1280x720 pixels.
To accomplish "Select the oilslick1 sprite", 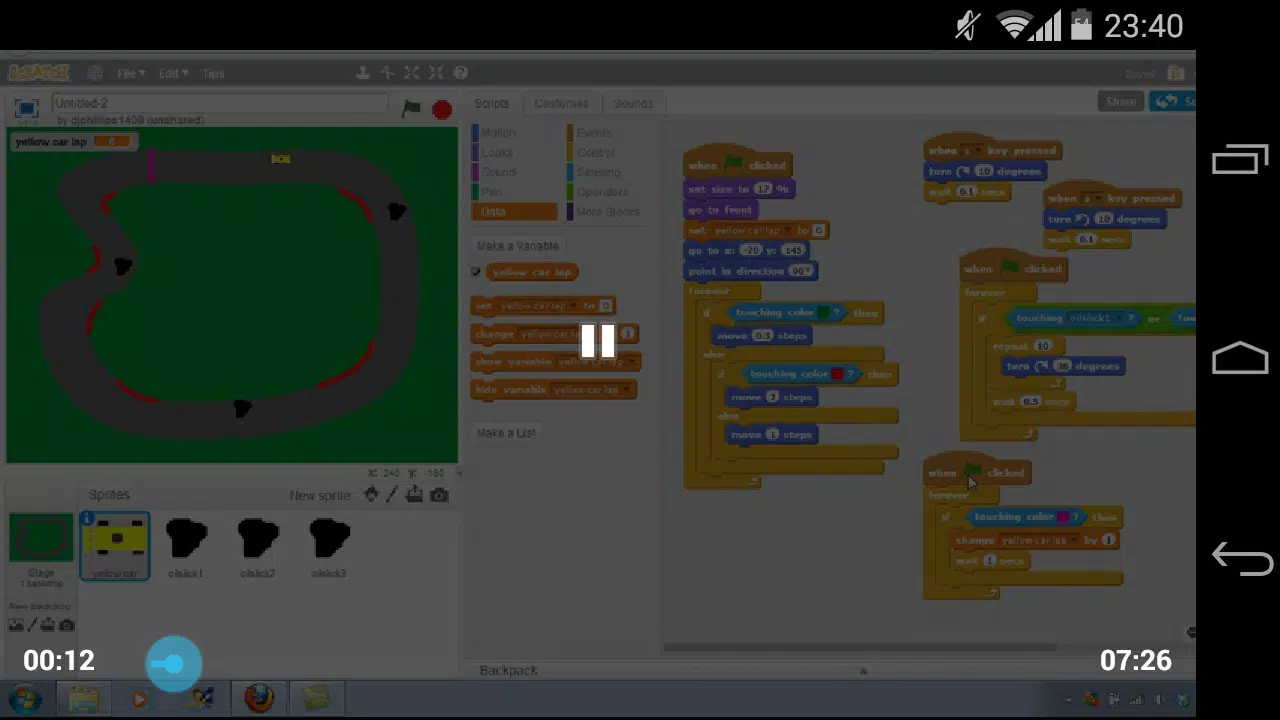I will (186, 546).
